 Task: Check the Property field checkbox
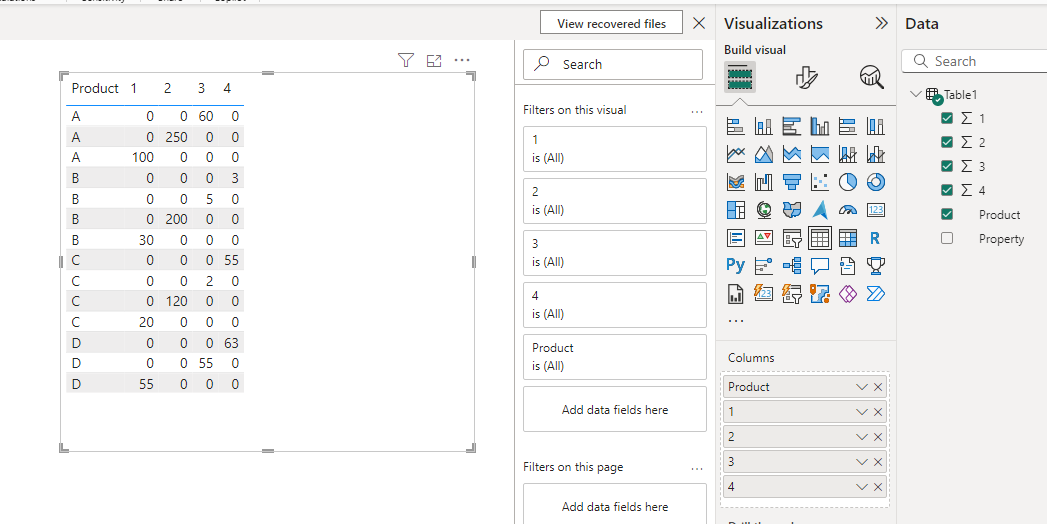coord(947,238)
